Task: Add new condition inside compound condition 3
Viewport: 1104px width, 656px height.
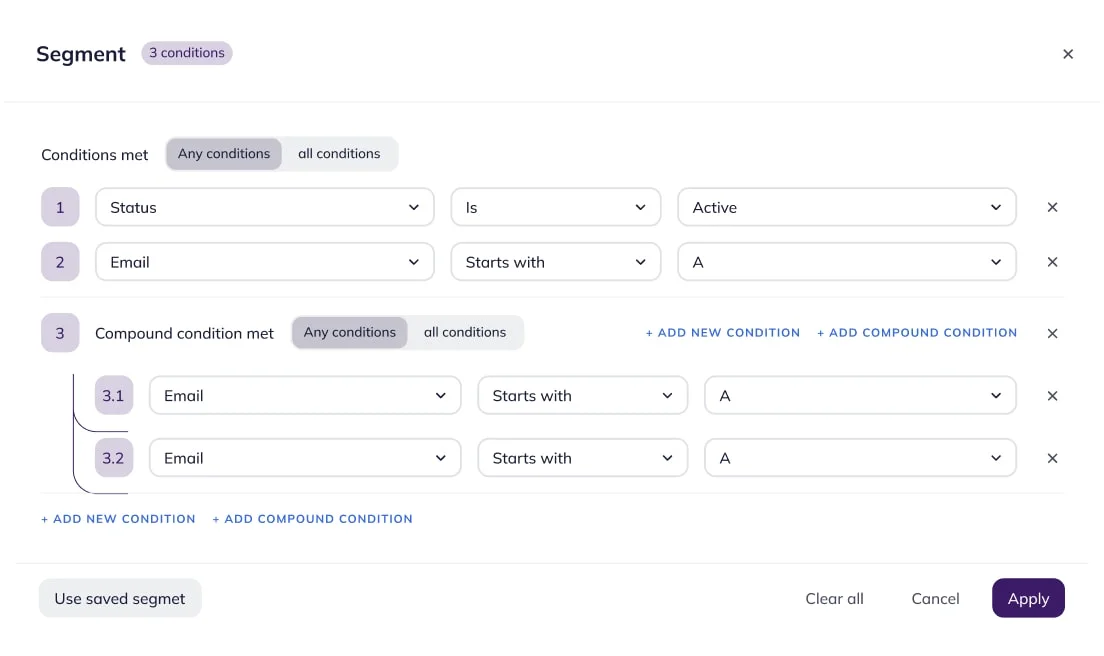Action: click(x=723, y=333)
